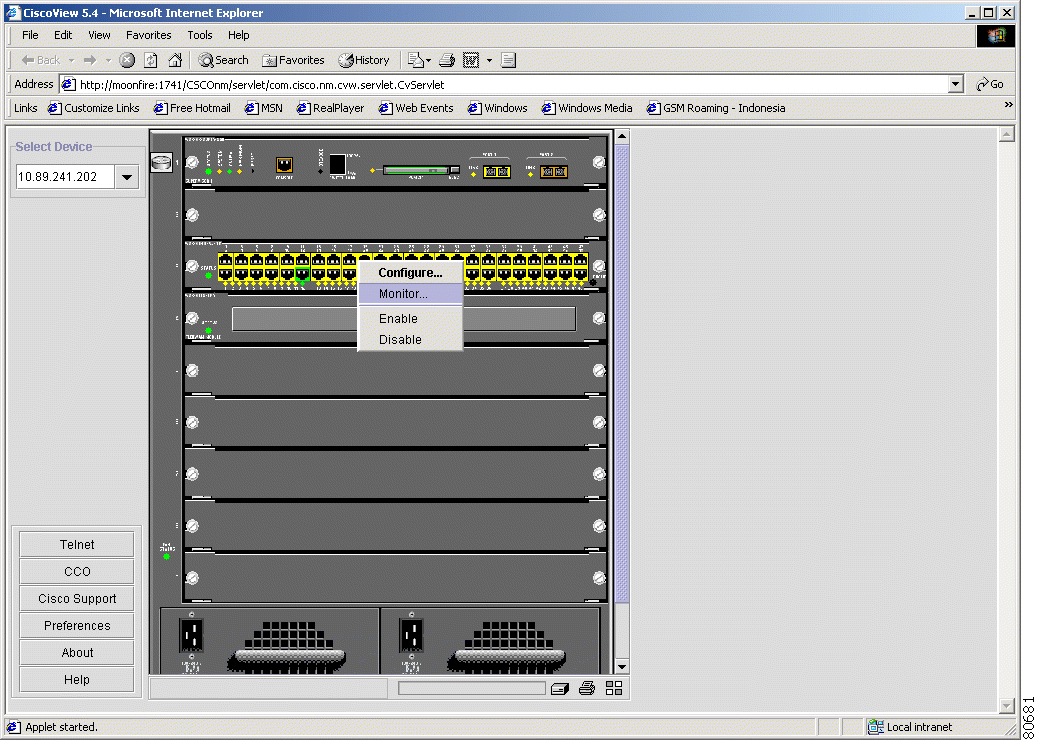Open History from the browser toolbar
1038x740 pixels.
[x=364, y=60]
